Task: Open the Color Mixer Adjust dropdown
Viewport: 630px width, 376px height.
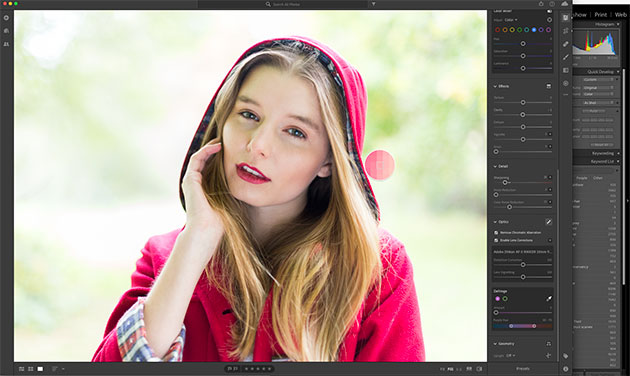Action: click(x=511, y=20)
